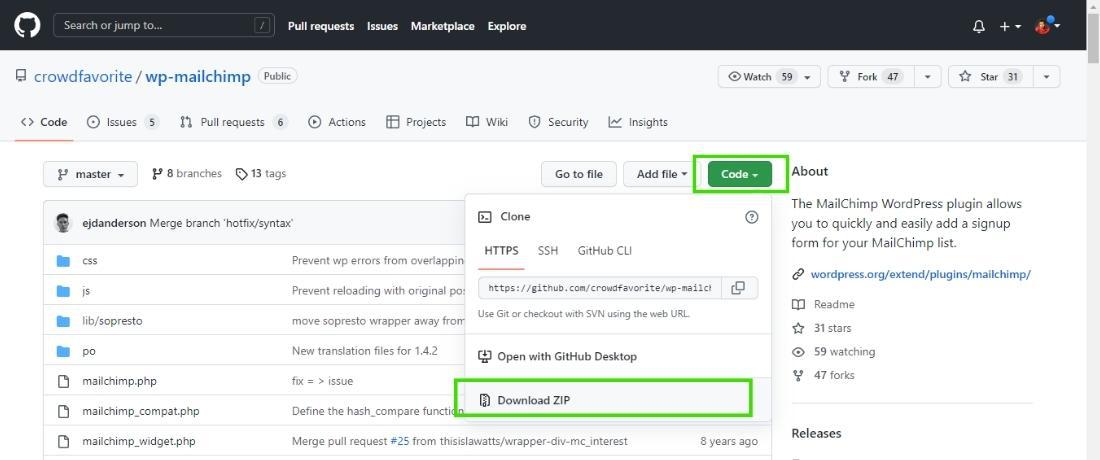Open the mailchimp_compat.php file
1100x460 pixels.
click(x=140, y=412)
